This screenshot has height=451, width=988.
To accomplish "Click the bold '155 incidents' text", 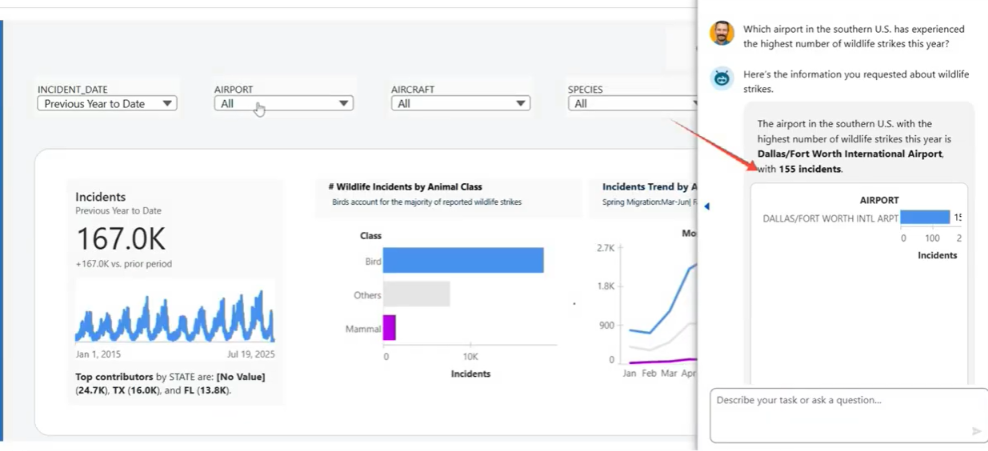I will [x=810, y=169].
